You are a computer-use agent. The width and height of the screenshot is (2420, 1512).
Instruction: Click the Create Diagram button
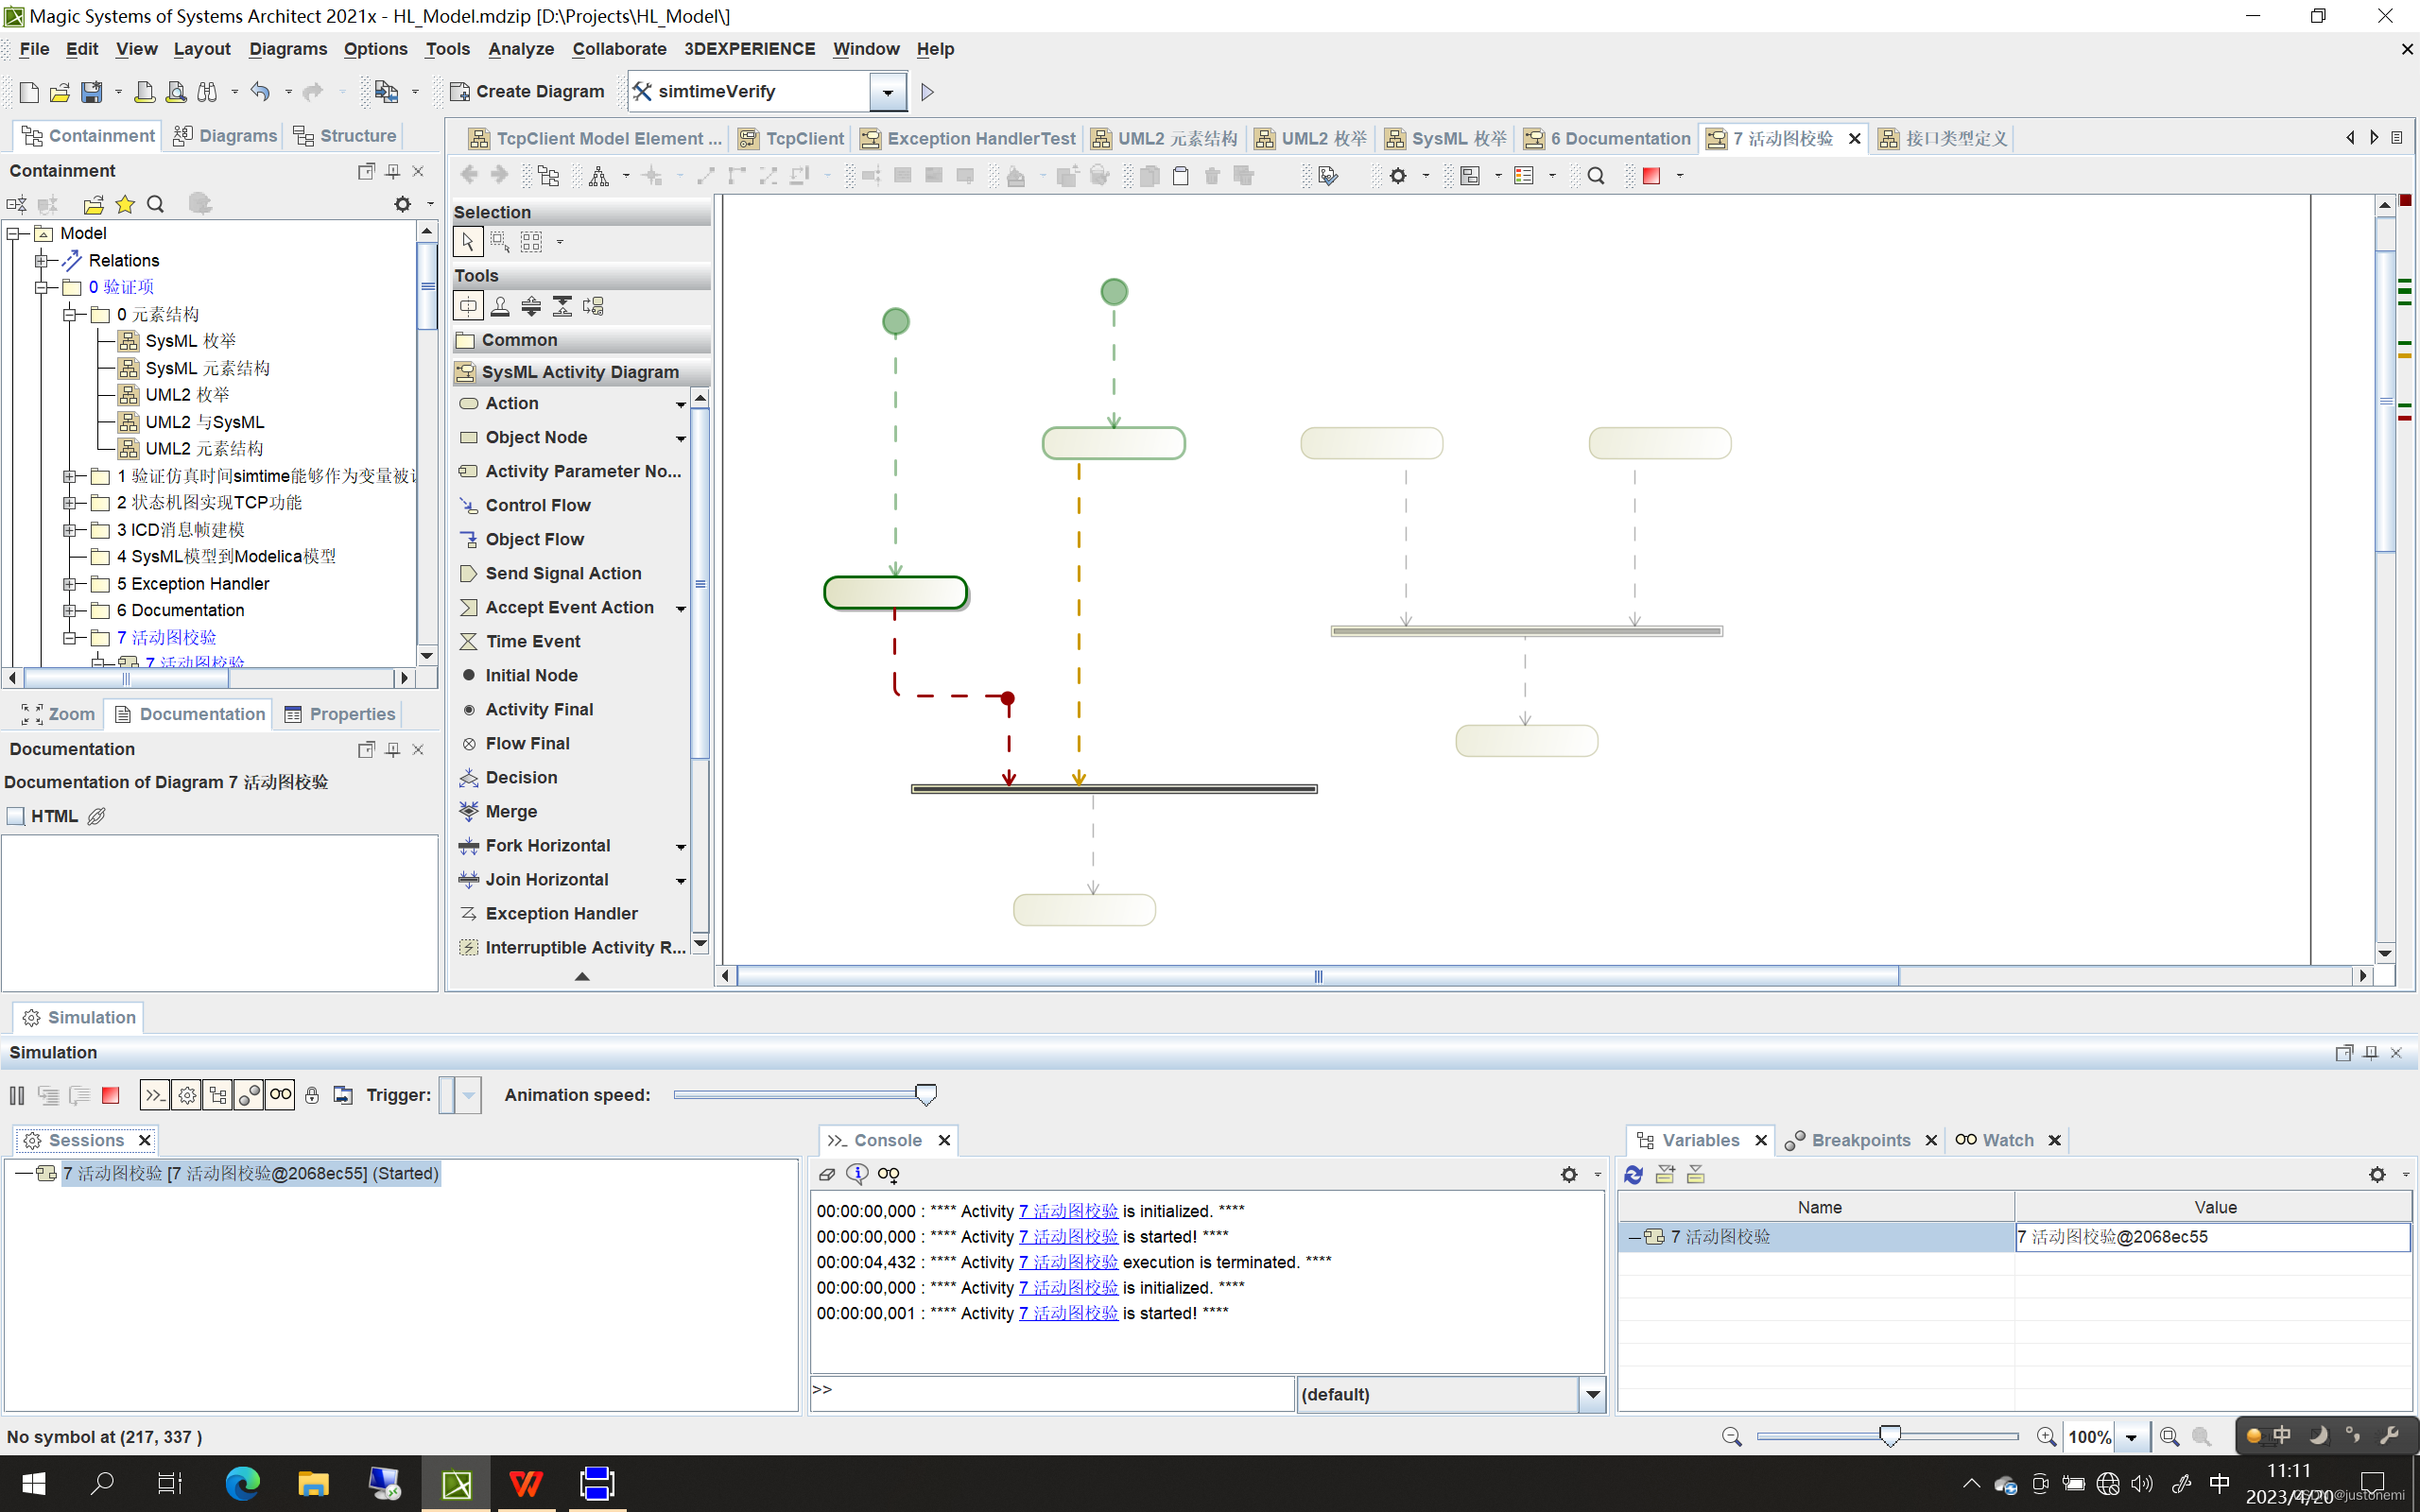(x=528, y=92)
